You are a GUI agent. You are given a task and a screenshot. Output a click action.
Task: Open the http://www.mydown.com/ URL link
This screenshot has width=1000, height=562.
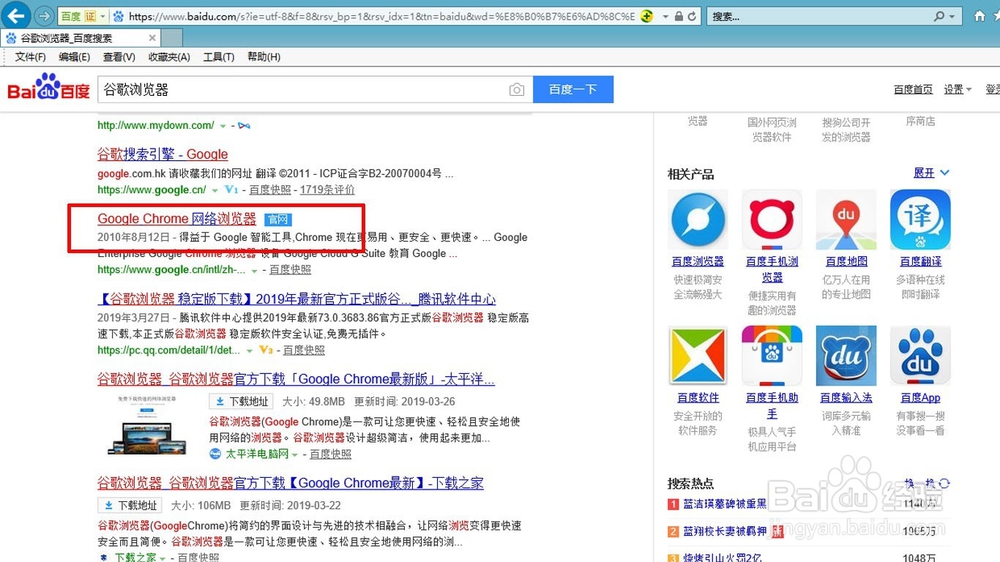click(x=156, y=126)
